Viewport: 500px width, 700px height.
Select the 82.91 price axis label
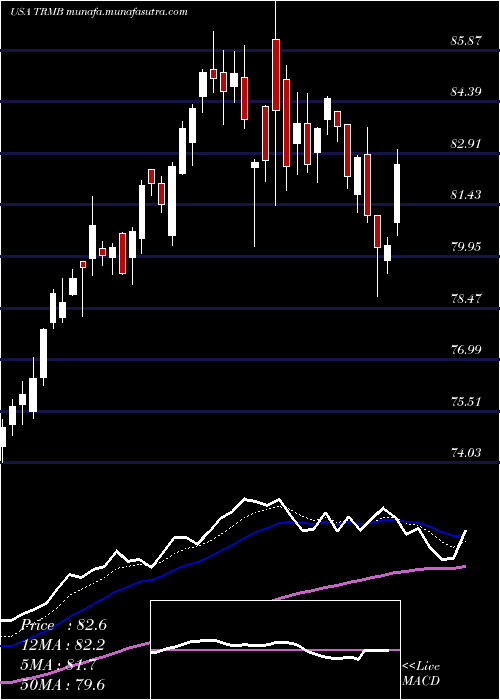(466, 144)
